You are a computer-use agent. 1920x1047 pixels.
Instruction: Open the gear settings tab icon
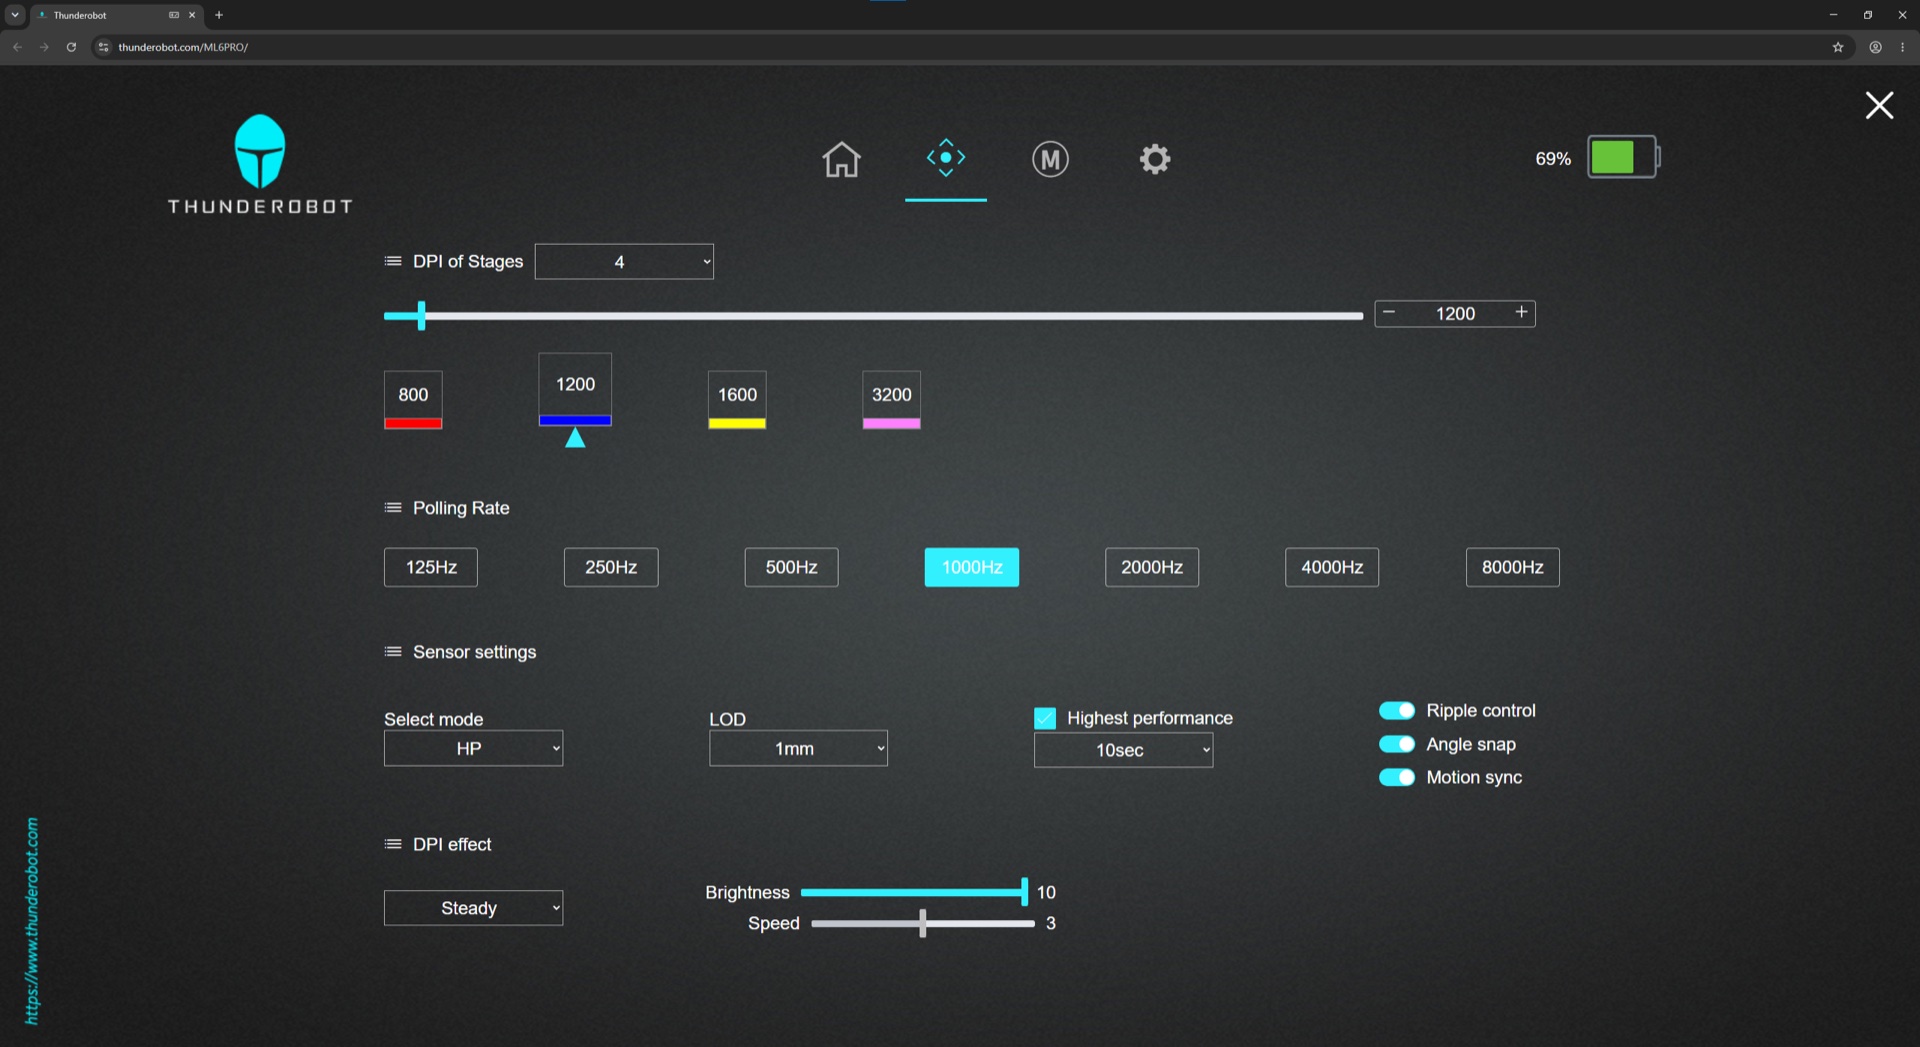pyautogui.click(x=1154, y=159)
